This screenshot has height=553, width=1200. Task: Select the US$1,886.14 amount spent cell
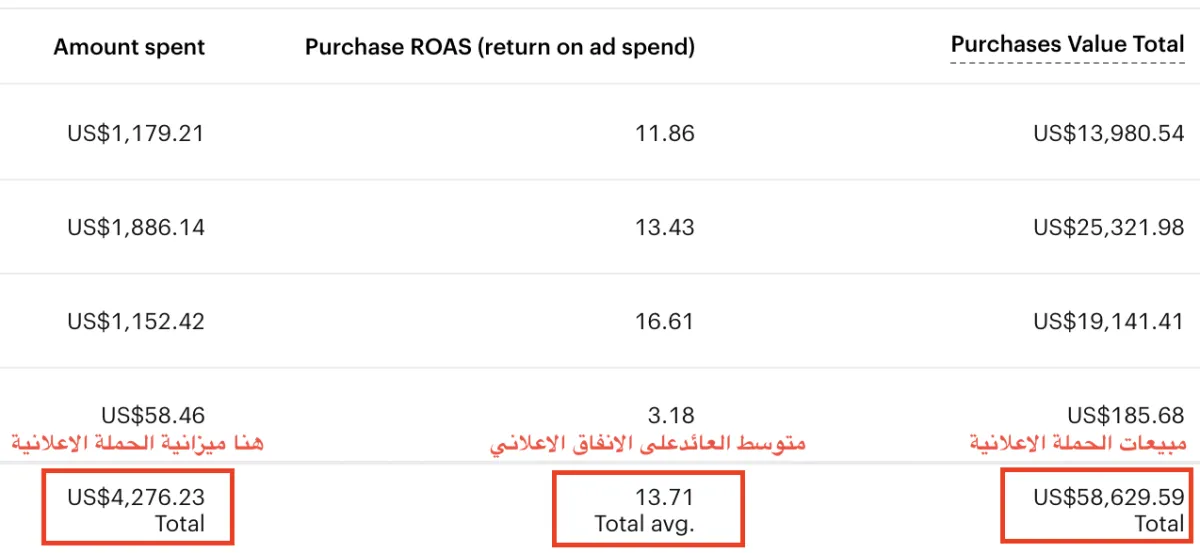coord(136,227)
